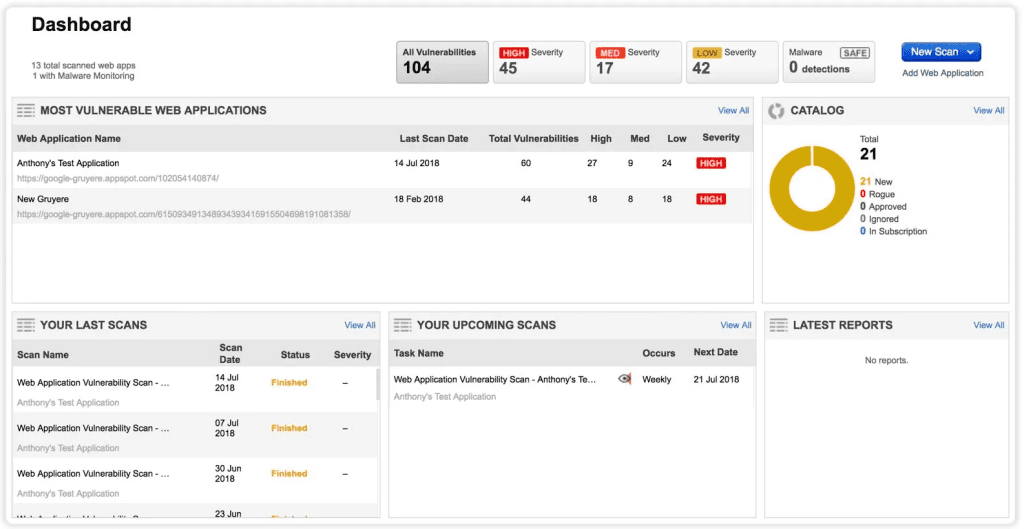This screenshot has height=529, width=1024.
Task: Click the Your Last Scans panel icon
Action: pyautogui.click(x=26, y=325)
